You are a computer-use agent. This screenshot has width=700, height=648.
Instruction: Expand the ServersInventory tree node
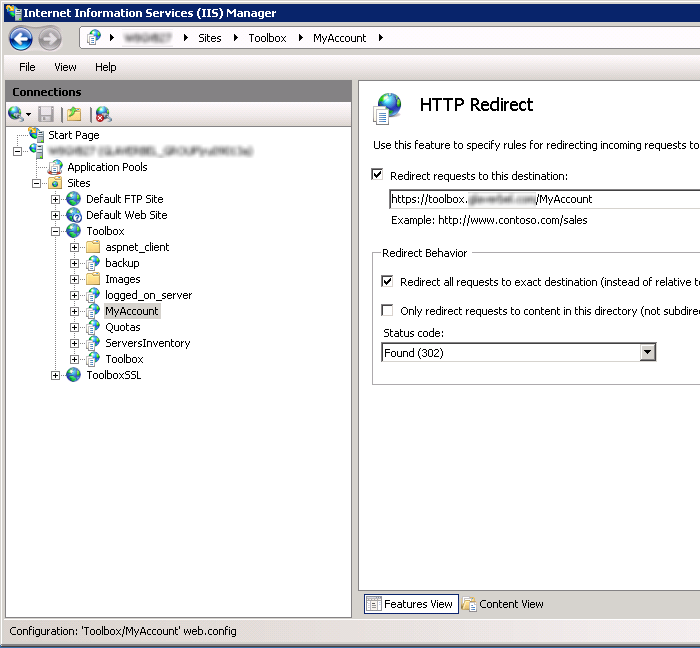pos(75,343)
